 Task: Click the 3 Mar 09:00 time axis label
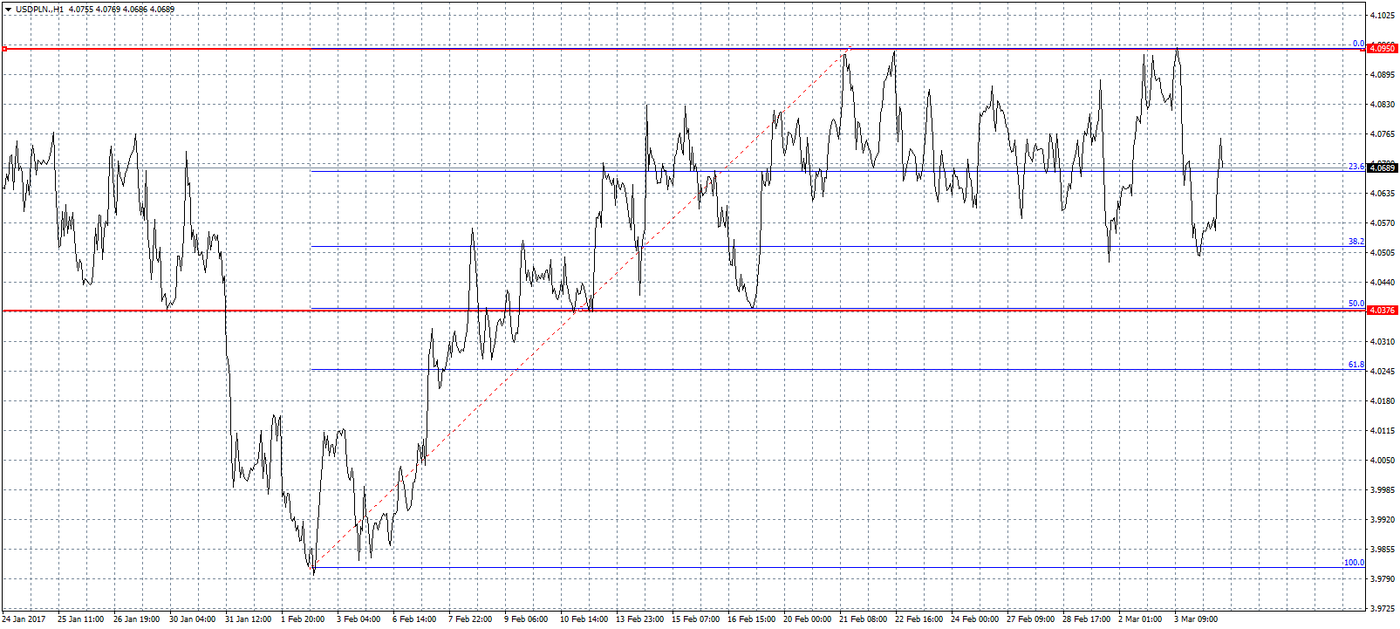click(1195, 619)
